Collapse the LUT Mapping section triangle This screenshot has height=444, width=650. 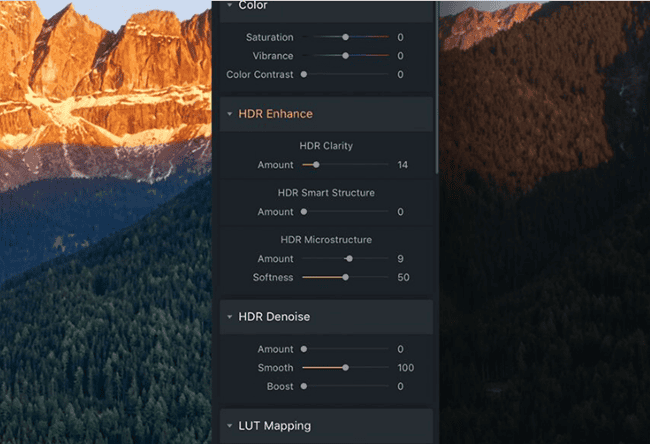[230, 426]
